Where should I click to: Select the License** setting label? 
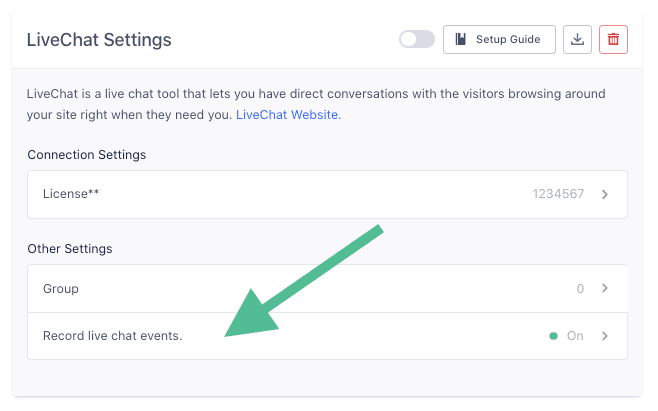tap(71, 194)
